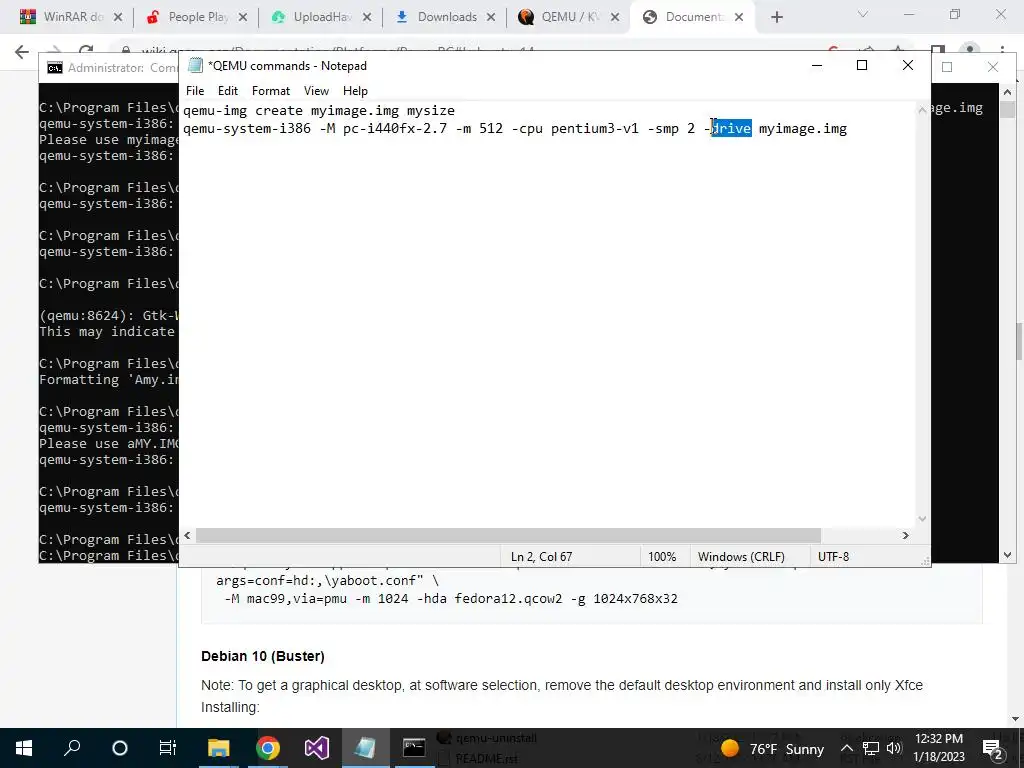Screen dimensions: 1024x768
Task: Open the File menu in Notepad
Action: [195, 91]
